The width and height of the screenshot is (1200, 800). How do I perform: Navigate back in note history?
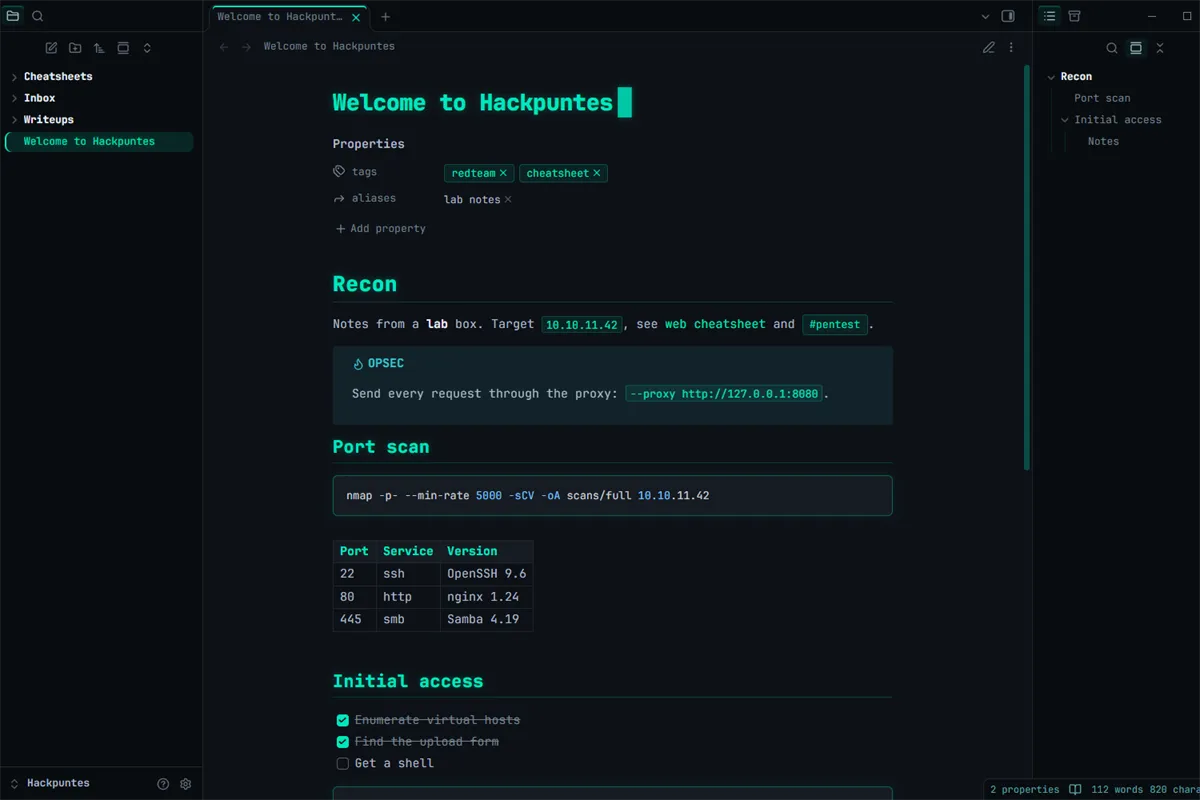click(x=224, y=47)
